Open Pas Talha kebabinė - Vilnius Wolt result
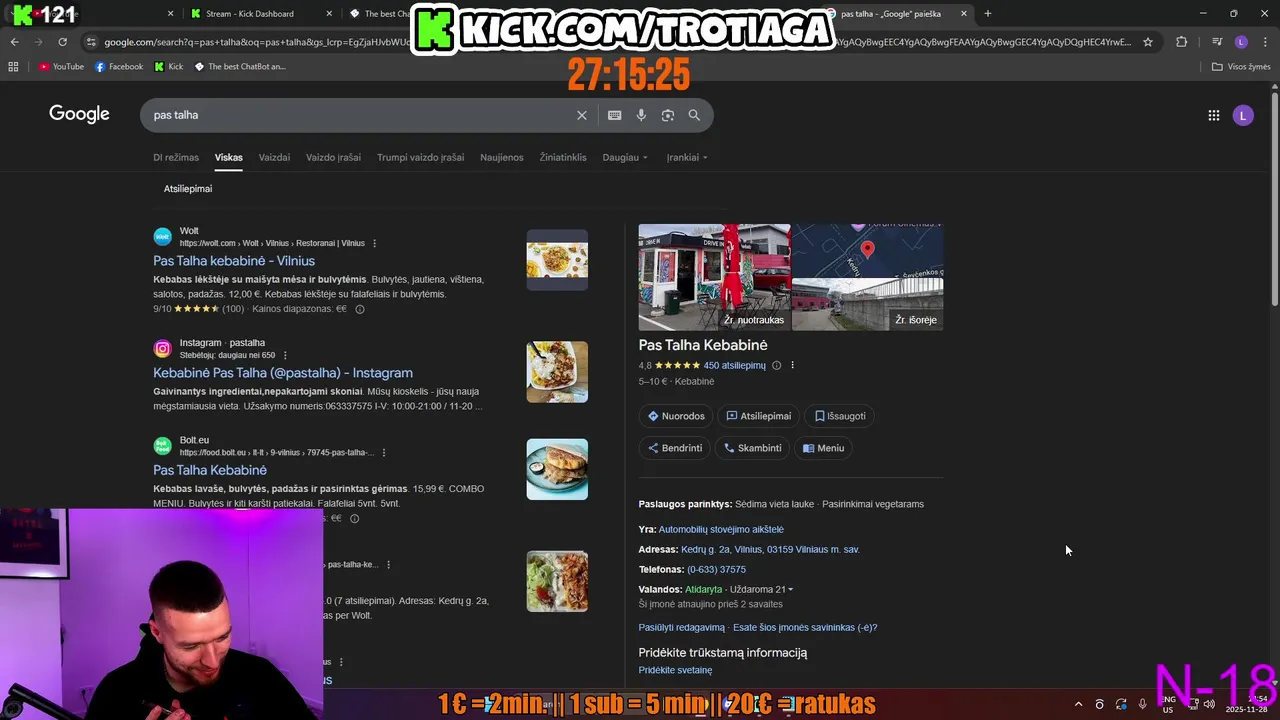The image size is (1280, 720). click(x=234, y=261)
